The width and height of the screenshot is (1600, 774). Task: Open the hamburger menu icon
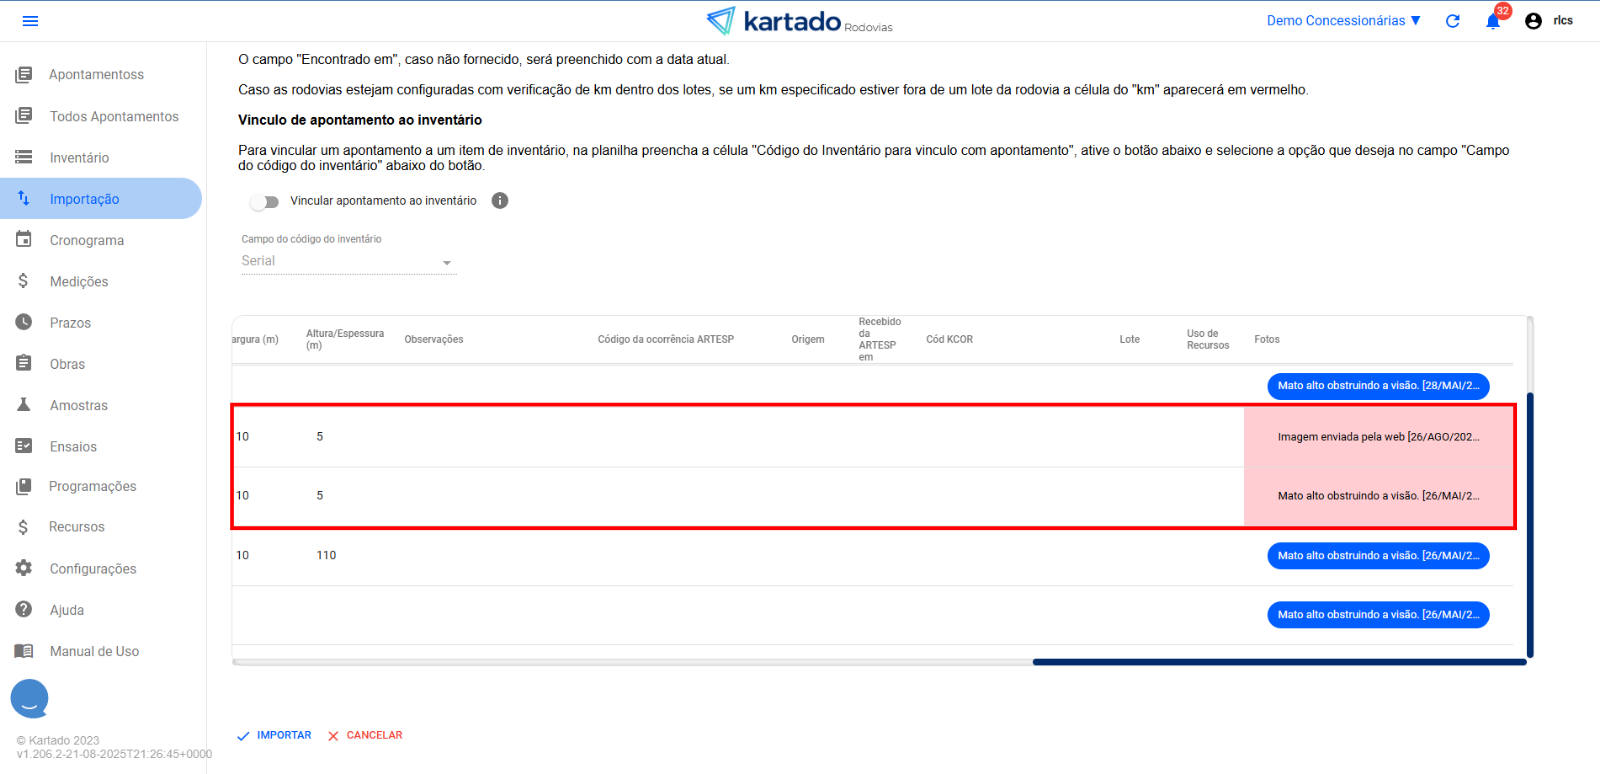30,21
